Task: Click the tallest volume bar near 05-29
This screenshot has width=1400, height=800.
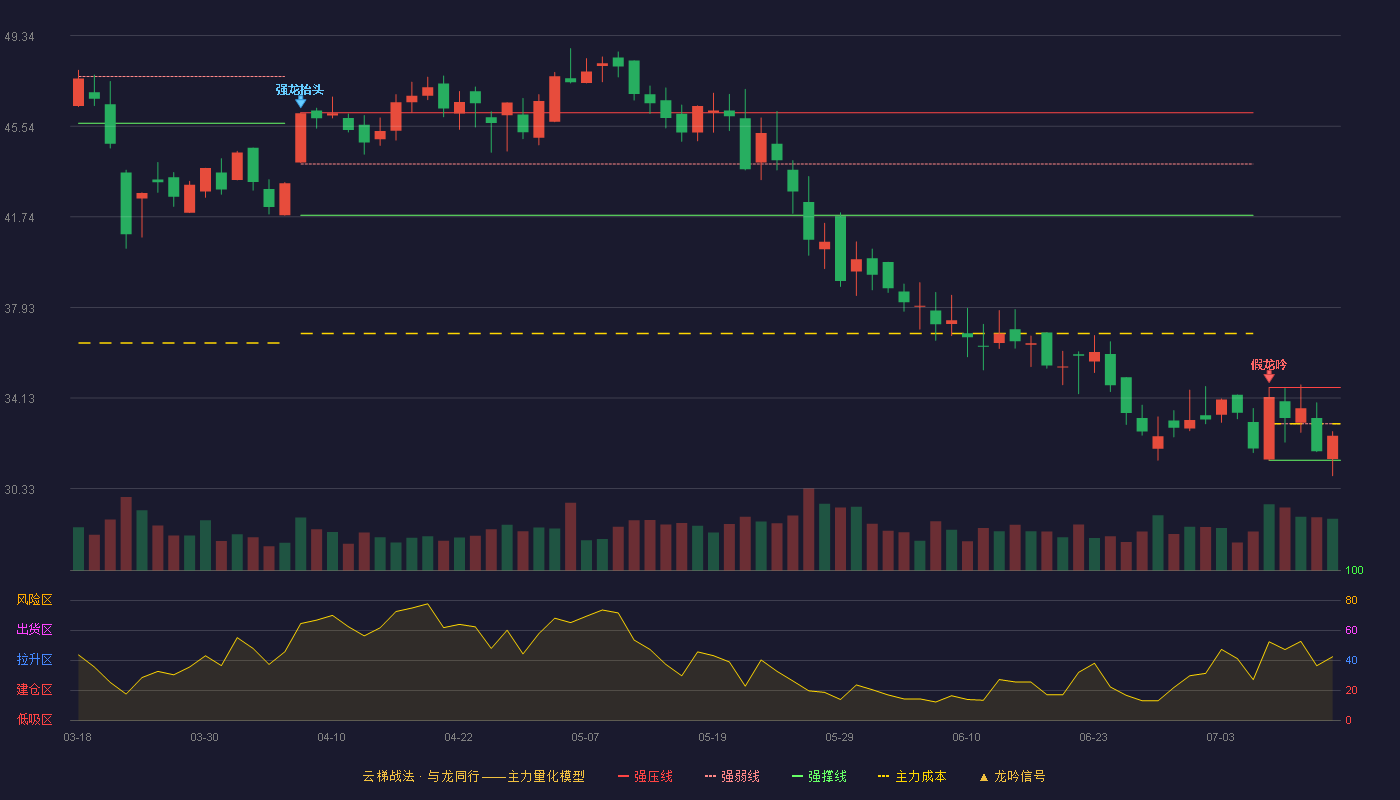Action: click(808, 529)
